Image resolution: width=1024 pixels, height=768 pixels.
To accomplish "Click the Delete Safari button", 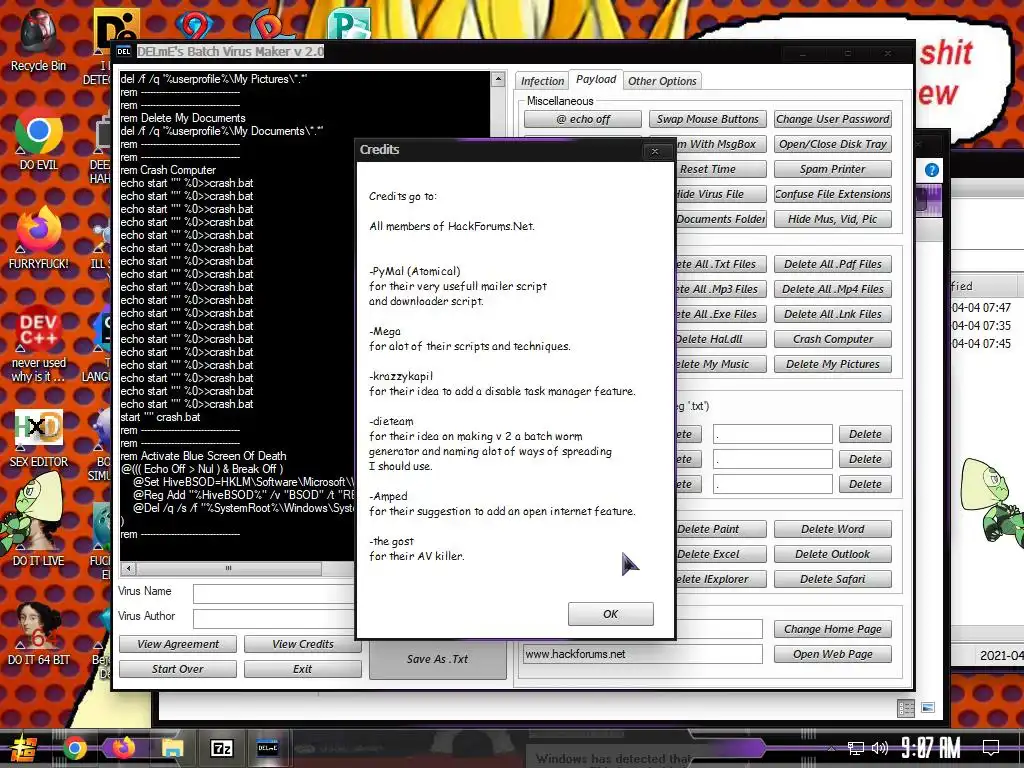I will tap(833, 579).
